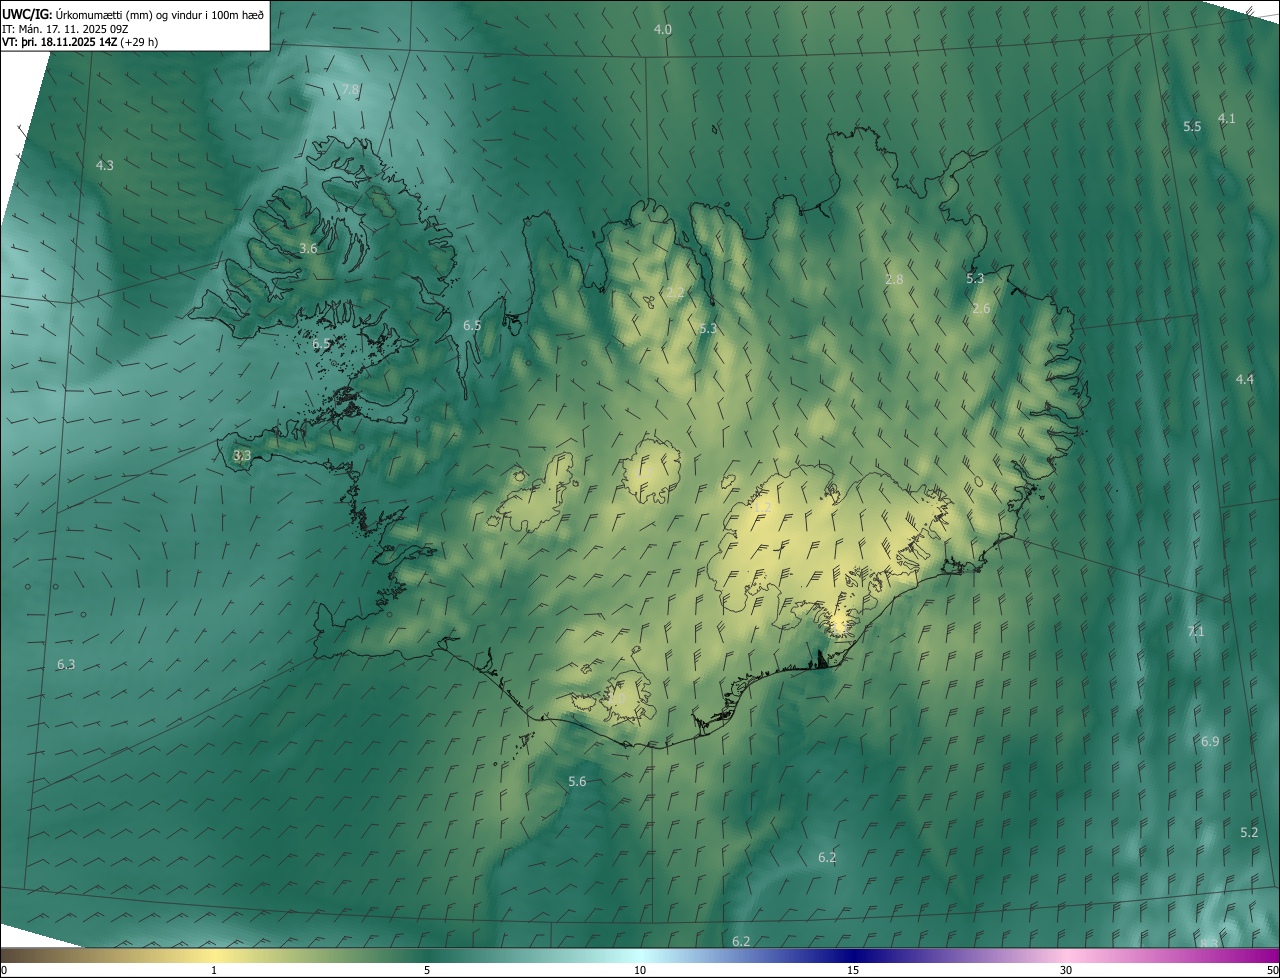
Task: Click the color scale tick label 0
Action: click(x=4, y=971)
